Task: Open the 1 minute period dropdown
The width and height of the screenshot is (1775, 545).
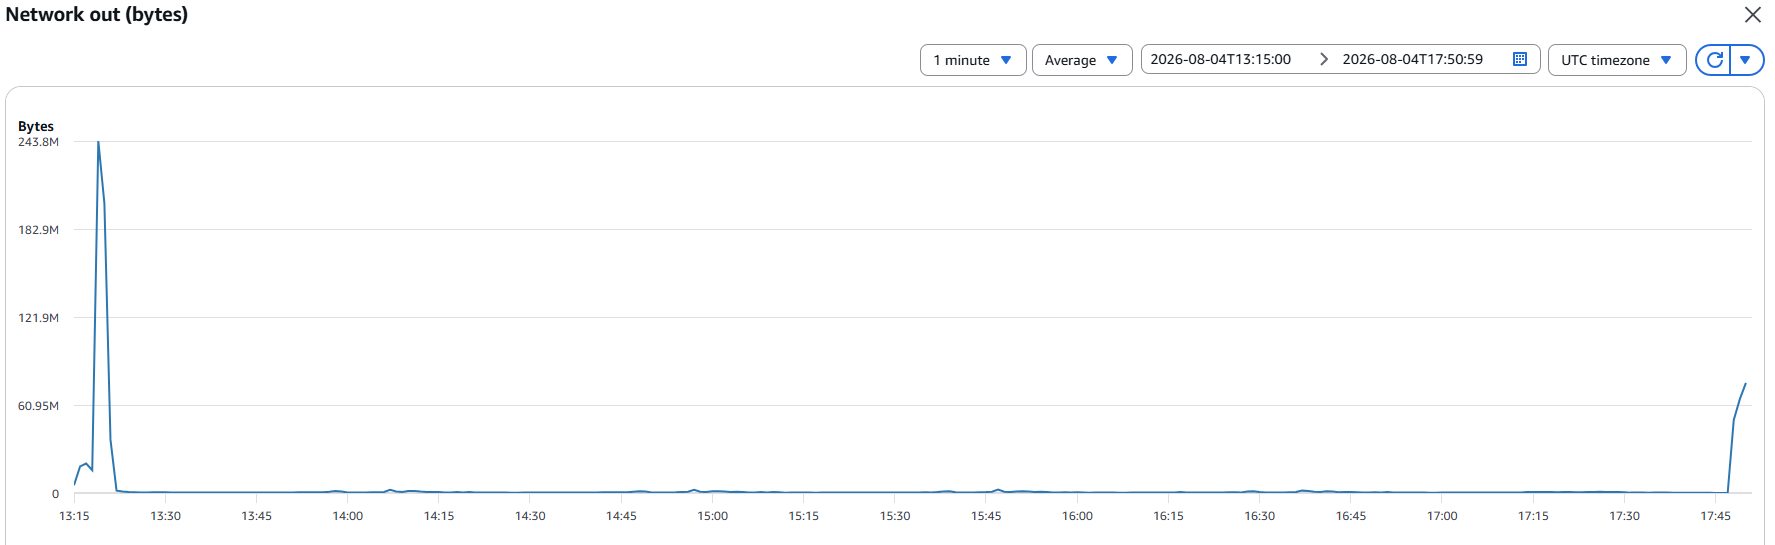Action: (973, 60)
